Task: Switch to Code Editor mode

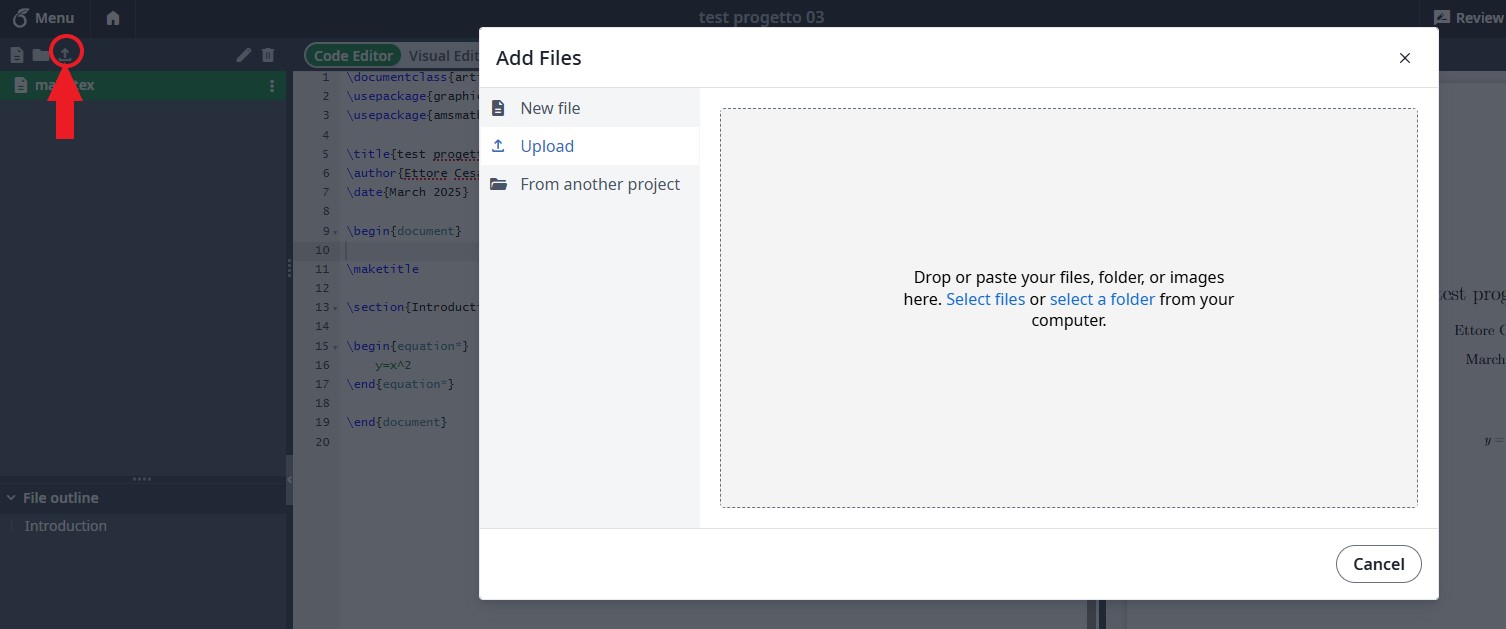Action: (353, 56)
